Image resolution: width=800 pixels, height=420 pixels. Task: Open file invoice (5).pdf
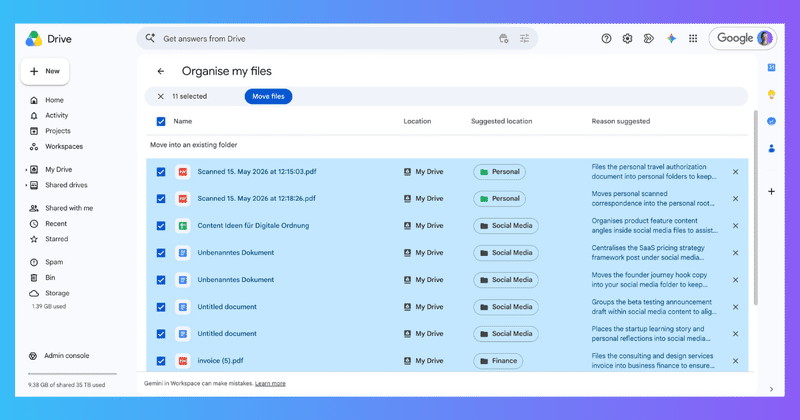click(x=220, y=361)
